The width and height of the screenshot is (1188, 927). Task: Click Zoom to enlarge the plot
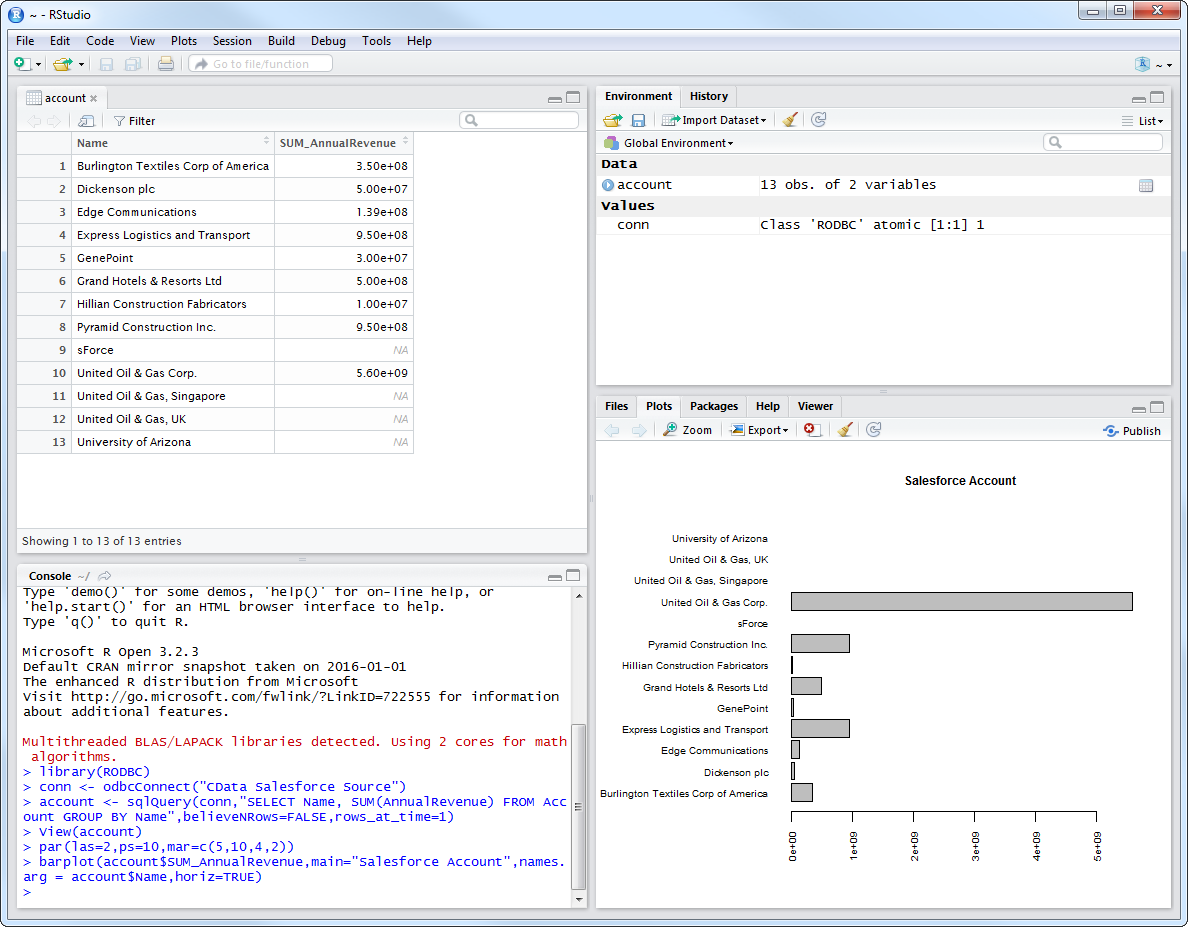(x=688, y=430)
